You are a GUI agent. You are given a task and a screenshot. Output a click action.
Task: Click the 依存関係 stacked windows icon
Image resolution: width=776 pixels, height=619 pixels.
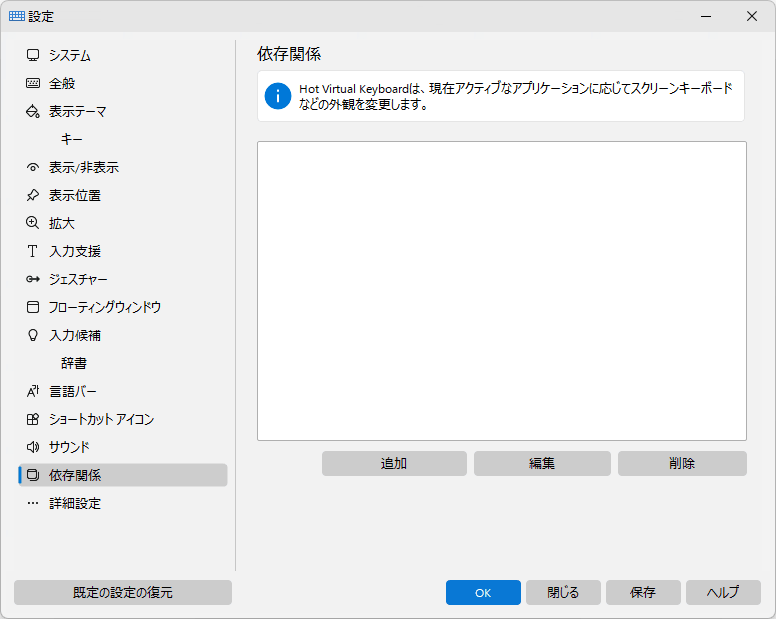click(33, 475)
